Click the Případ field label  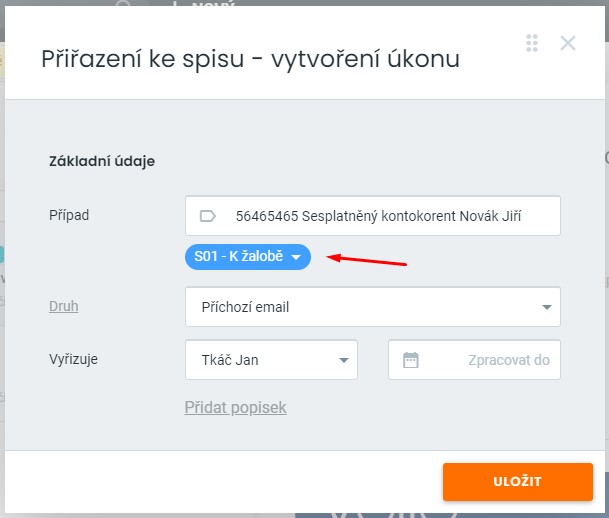tap(69, 214)
